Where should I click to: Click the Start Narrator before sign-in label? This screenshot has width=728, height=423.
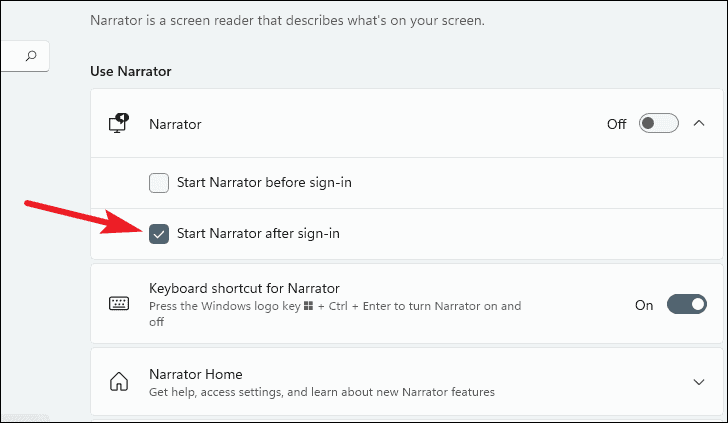(264, 182)
